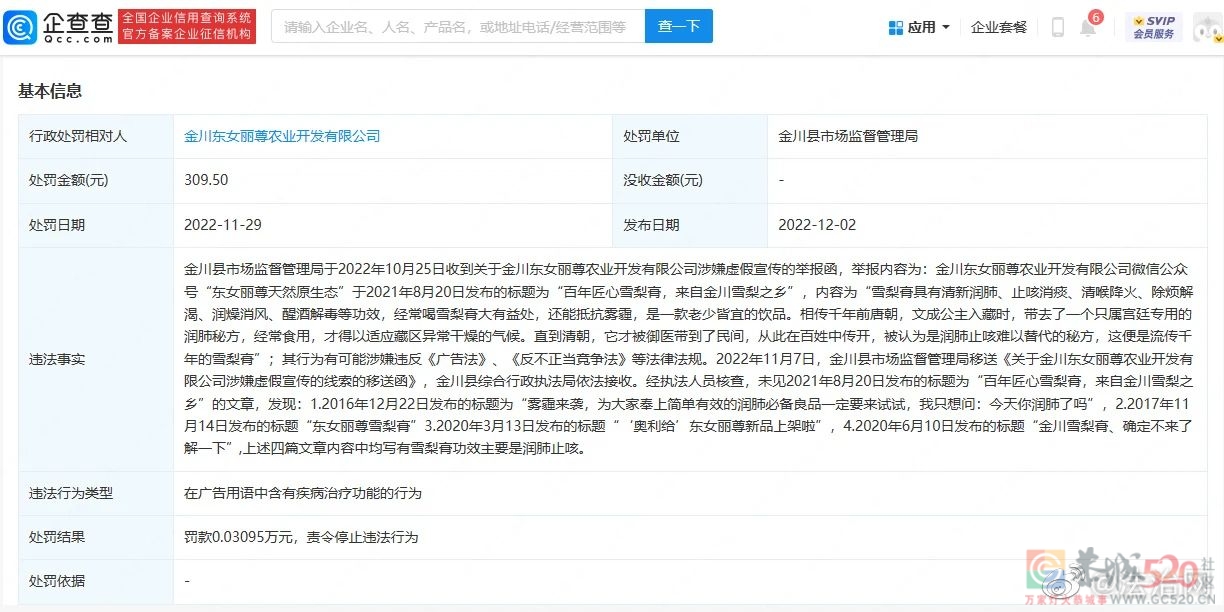Click the 处罚结果 text about 罚款0.03095万元
Image resolution: width=1224 pixels, height=612 pixels.
(x=301, y=537)
